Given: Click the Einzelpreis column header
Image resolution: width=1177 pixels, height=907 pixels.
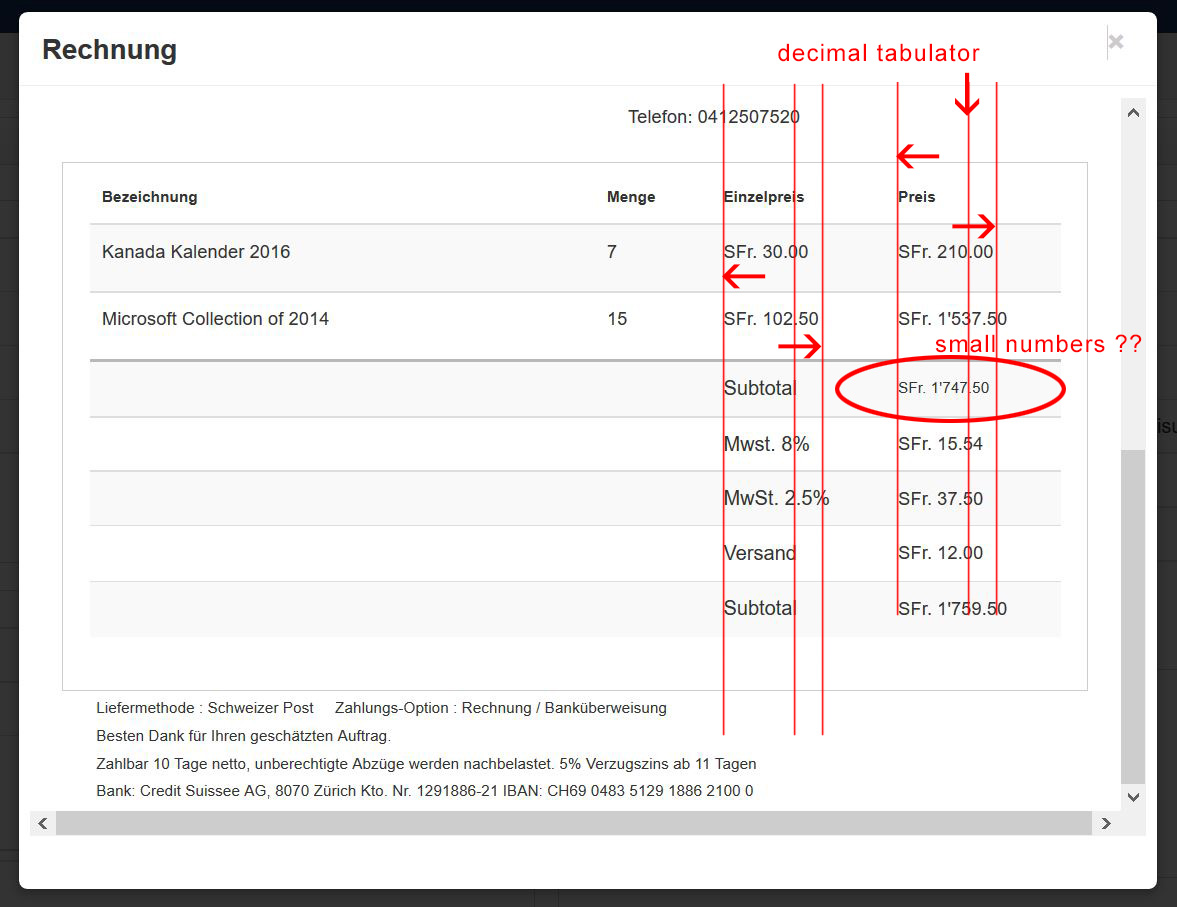Looking at the screenshot, I should coord(763,197).
